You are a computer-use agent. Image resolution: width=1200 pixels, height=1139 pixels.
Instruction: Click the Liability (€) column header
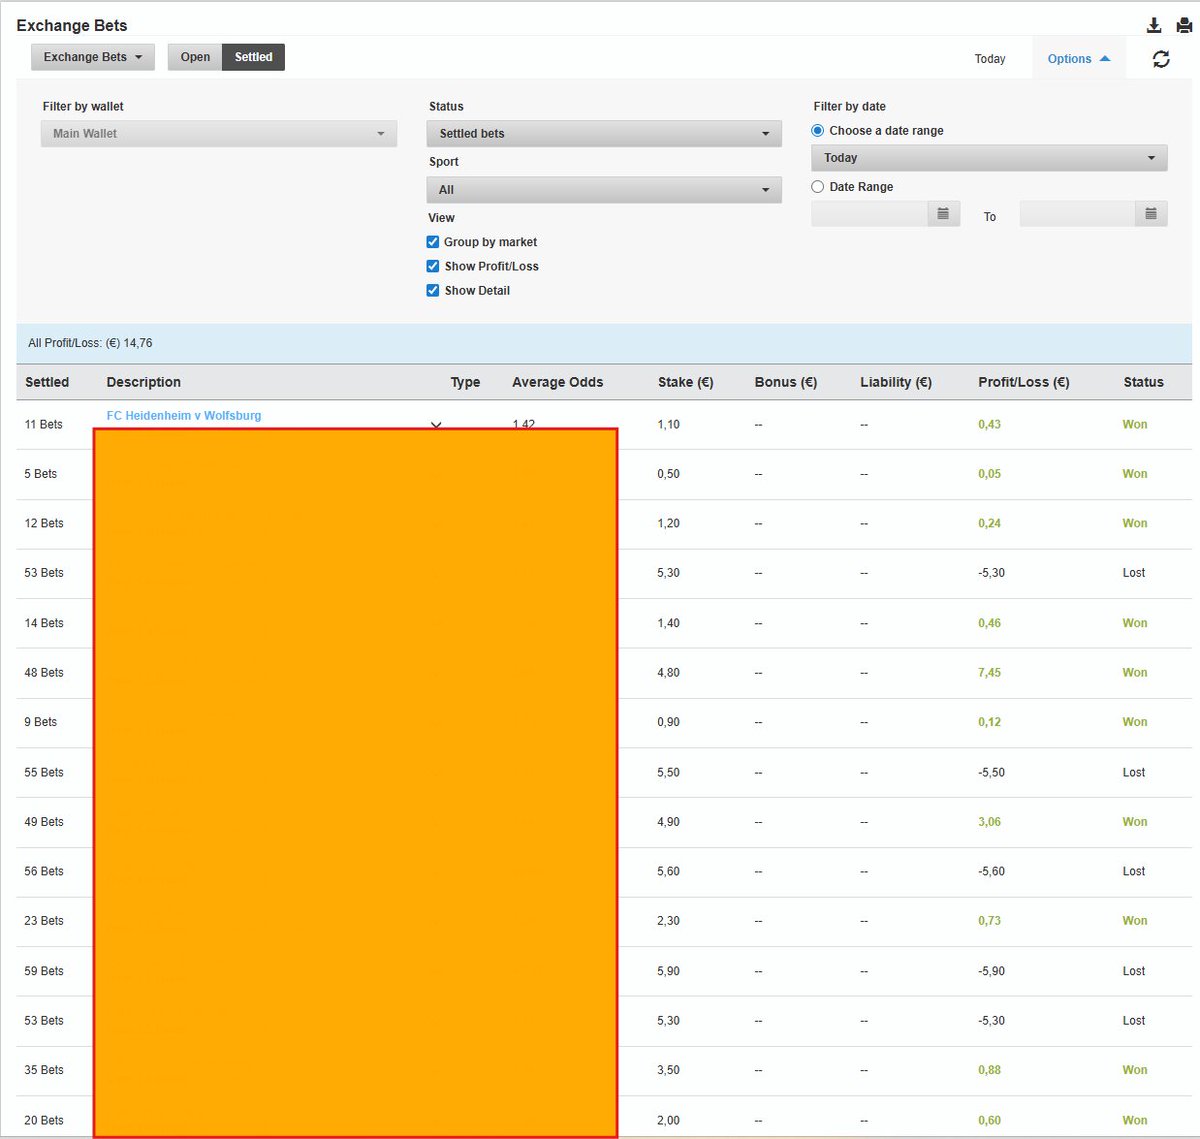pyautogui.click(x=896, y=382)
